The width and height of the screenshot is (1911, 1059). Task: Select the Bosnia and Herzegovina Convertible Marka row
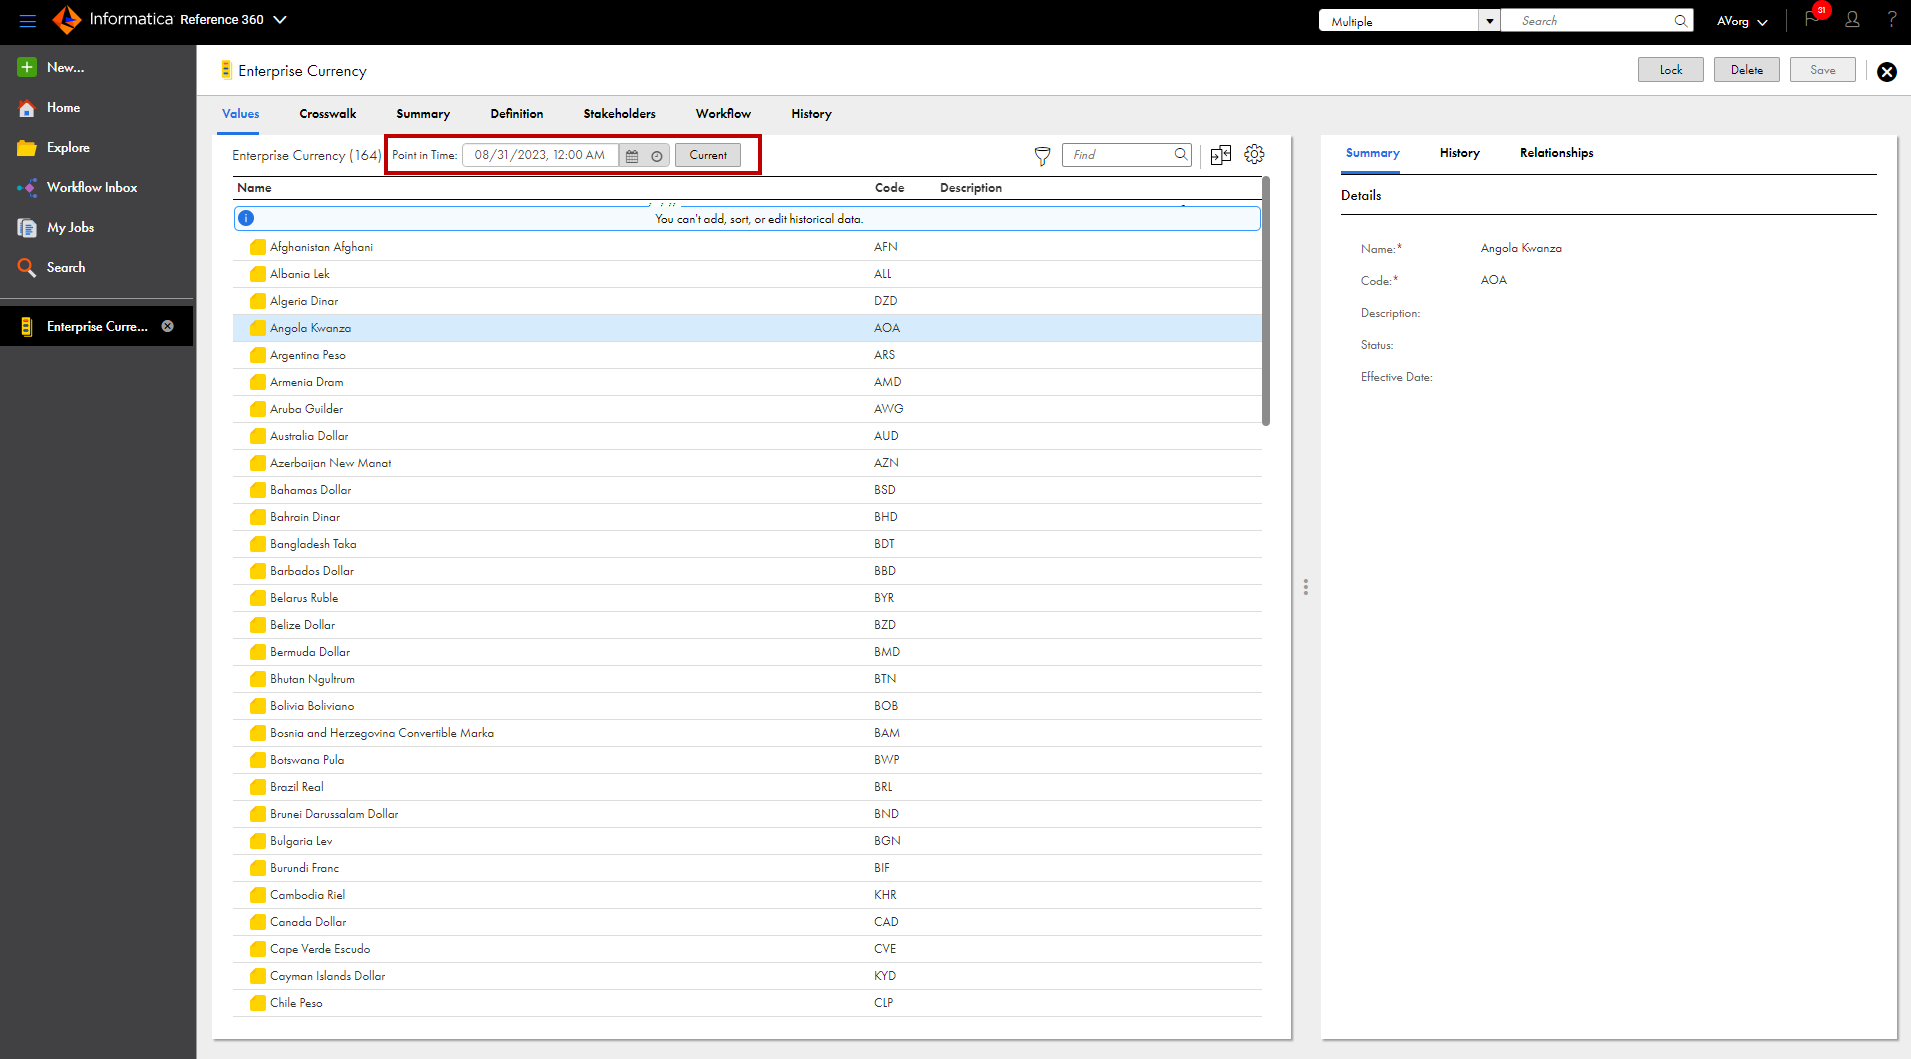[747, 733]
